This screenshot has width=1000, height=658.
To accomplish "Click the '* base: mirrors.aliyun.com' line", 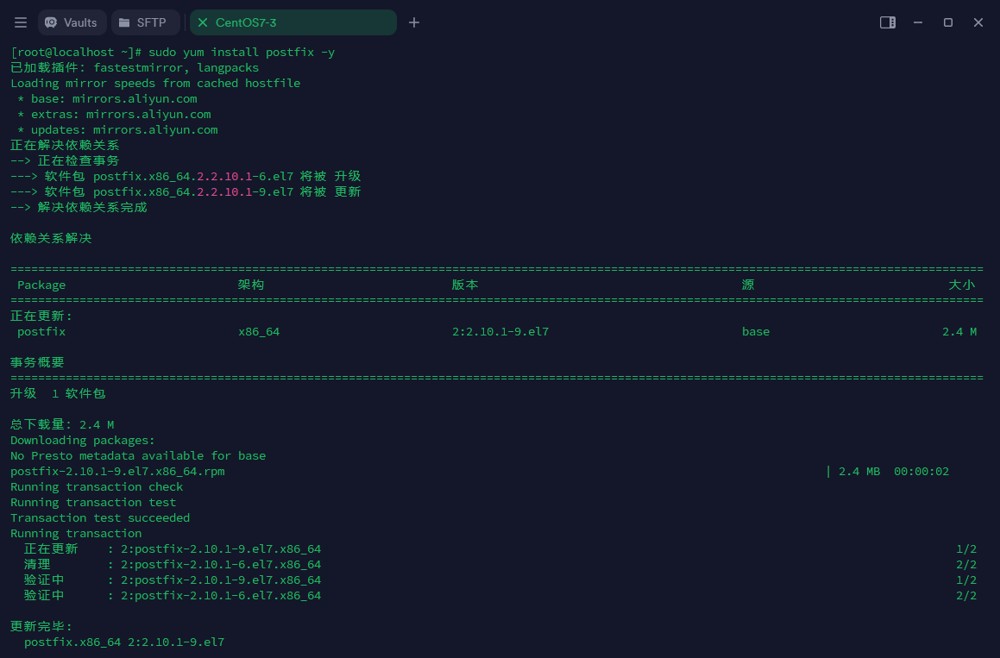I will pyautogui.click(x=107, y=99).
